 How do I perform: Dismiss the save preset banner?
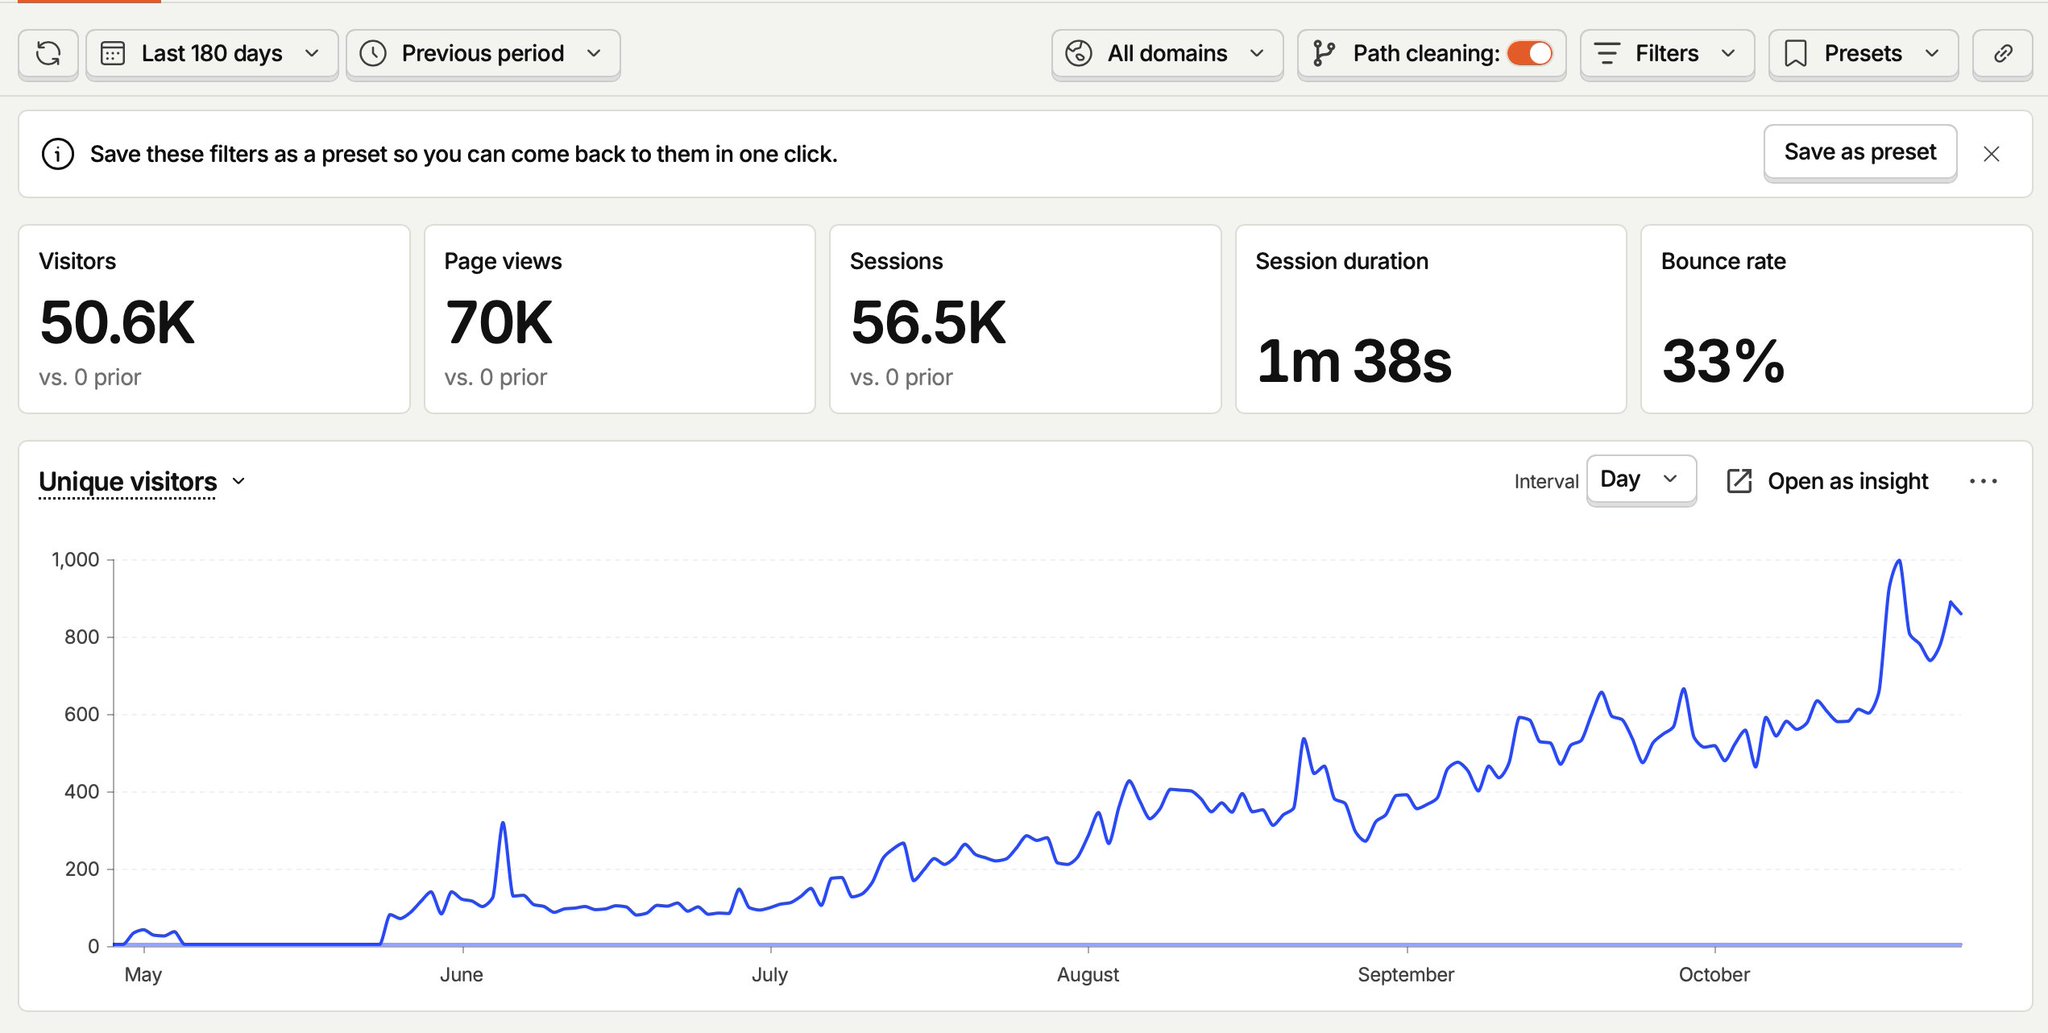pyautogui.click(x=1991, y=154)
